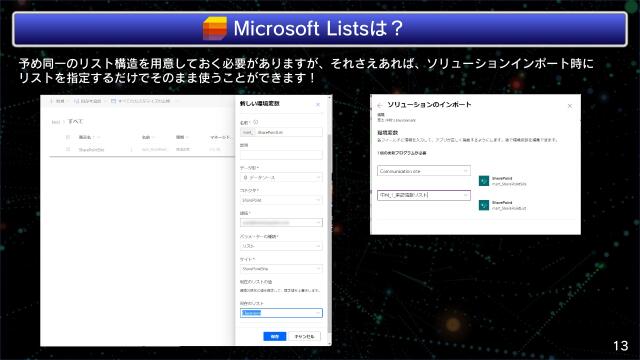Click the 新しい環境変数 panel scrollbar
Image resolution: width=640 pixels, height=360 pixels.
[329, 233]
